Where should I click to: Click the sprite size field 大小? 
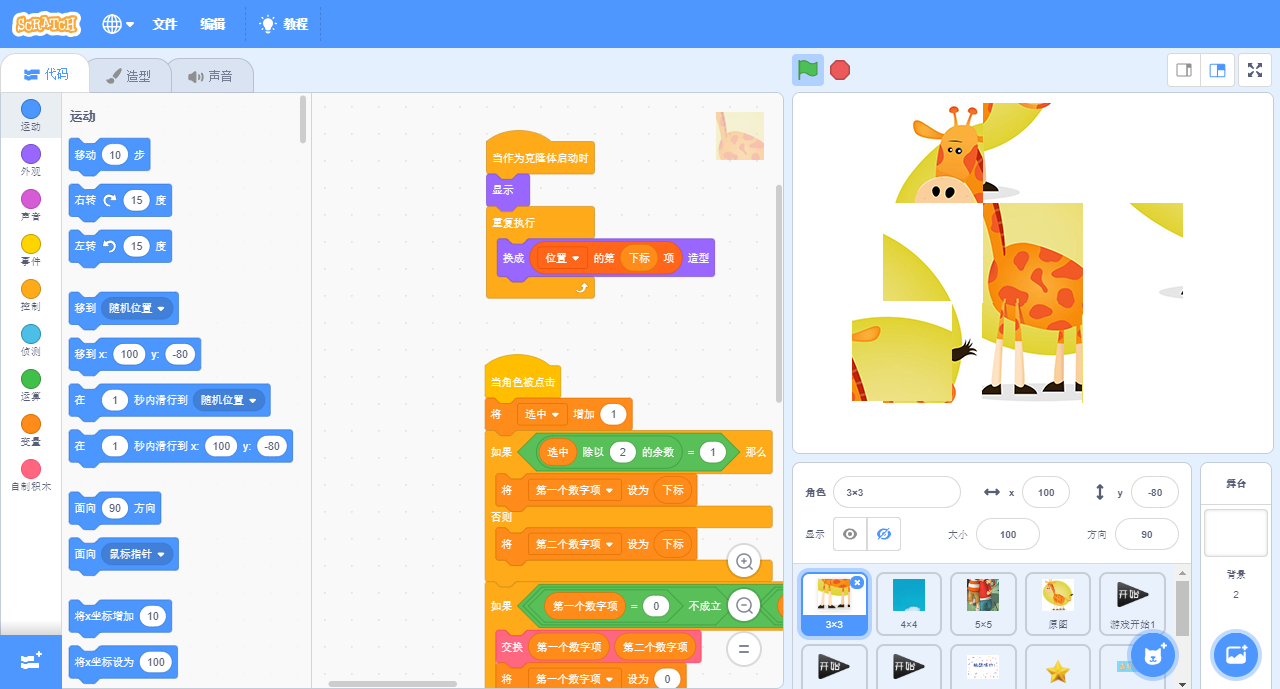click(1008, 534)
